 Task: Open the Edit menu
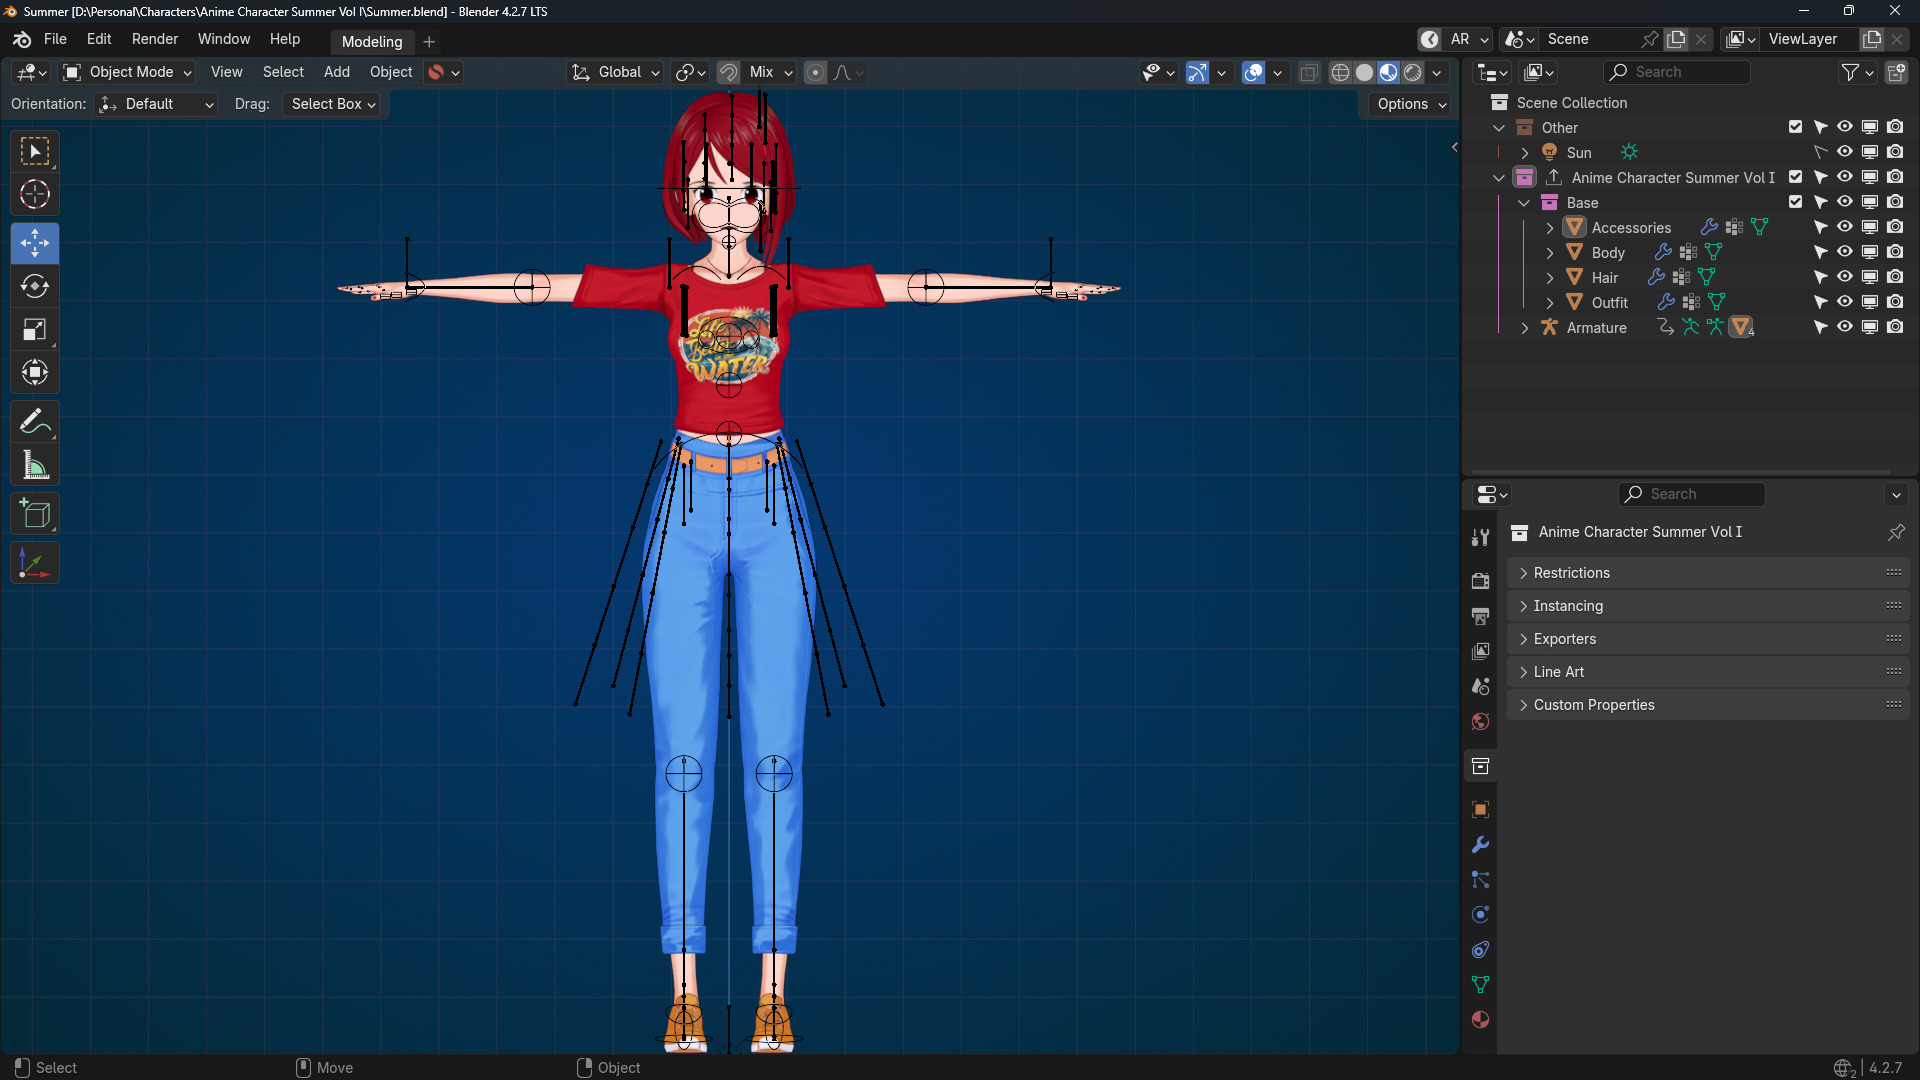pos(99,39)
